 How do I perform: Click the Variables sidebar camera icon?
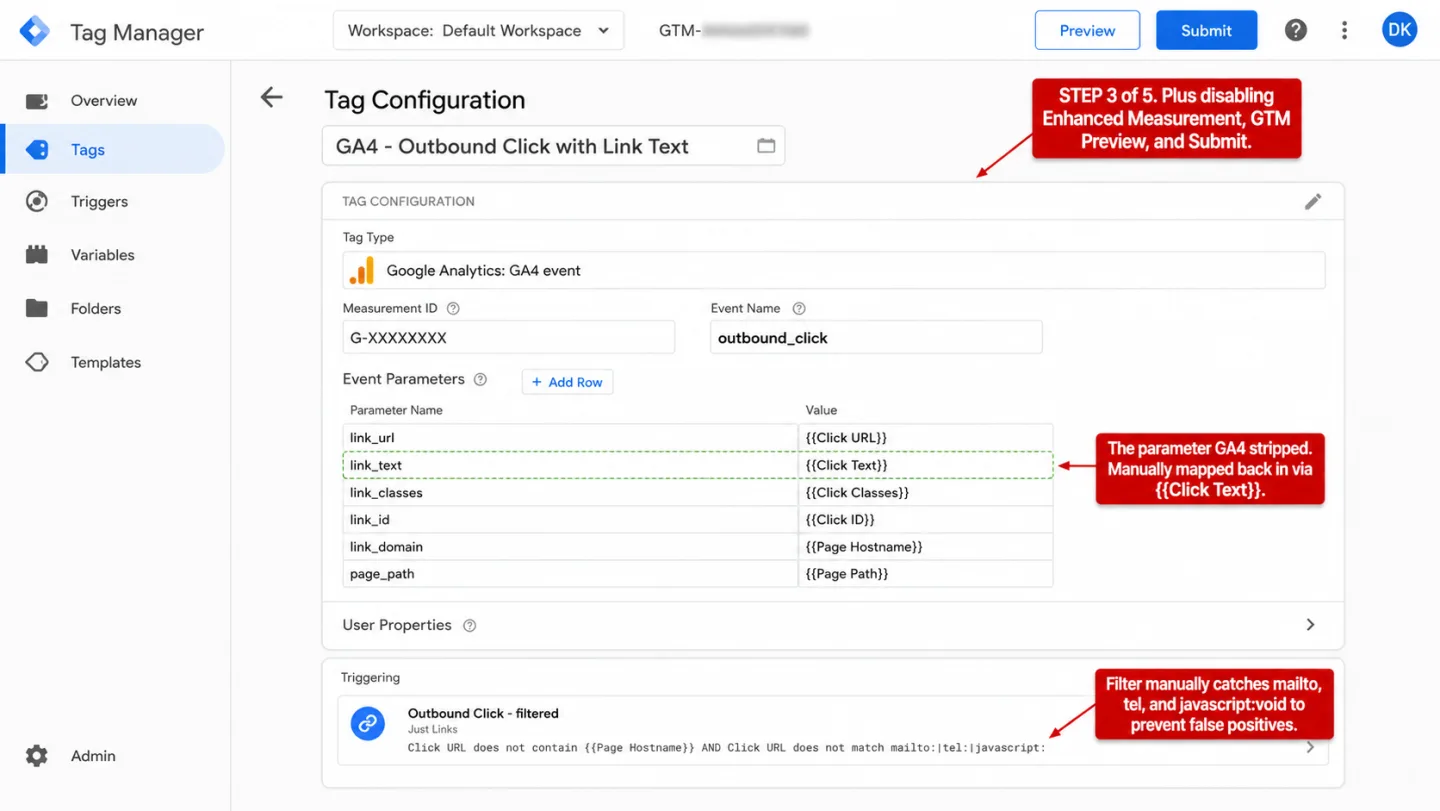[x=37, y=255]
